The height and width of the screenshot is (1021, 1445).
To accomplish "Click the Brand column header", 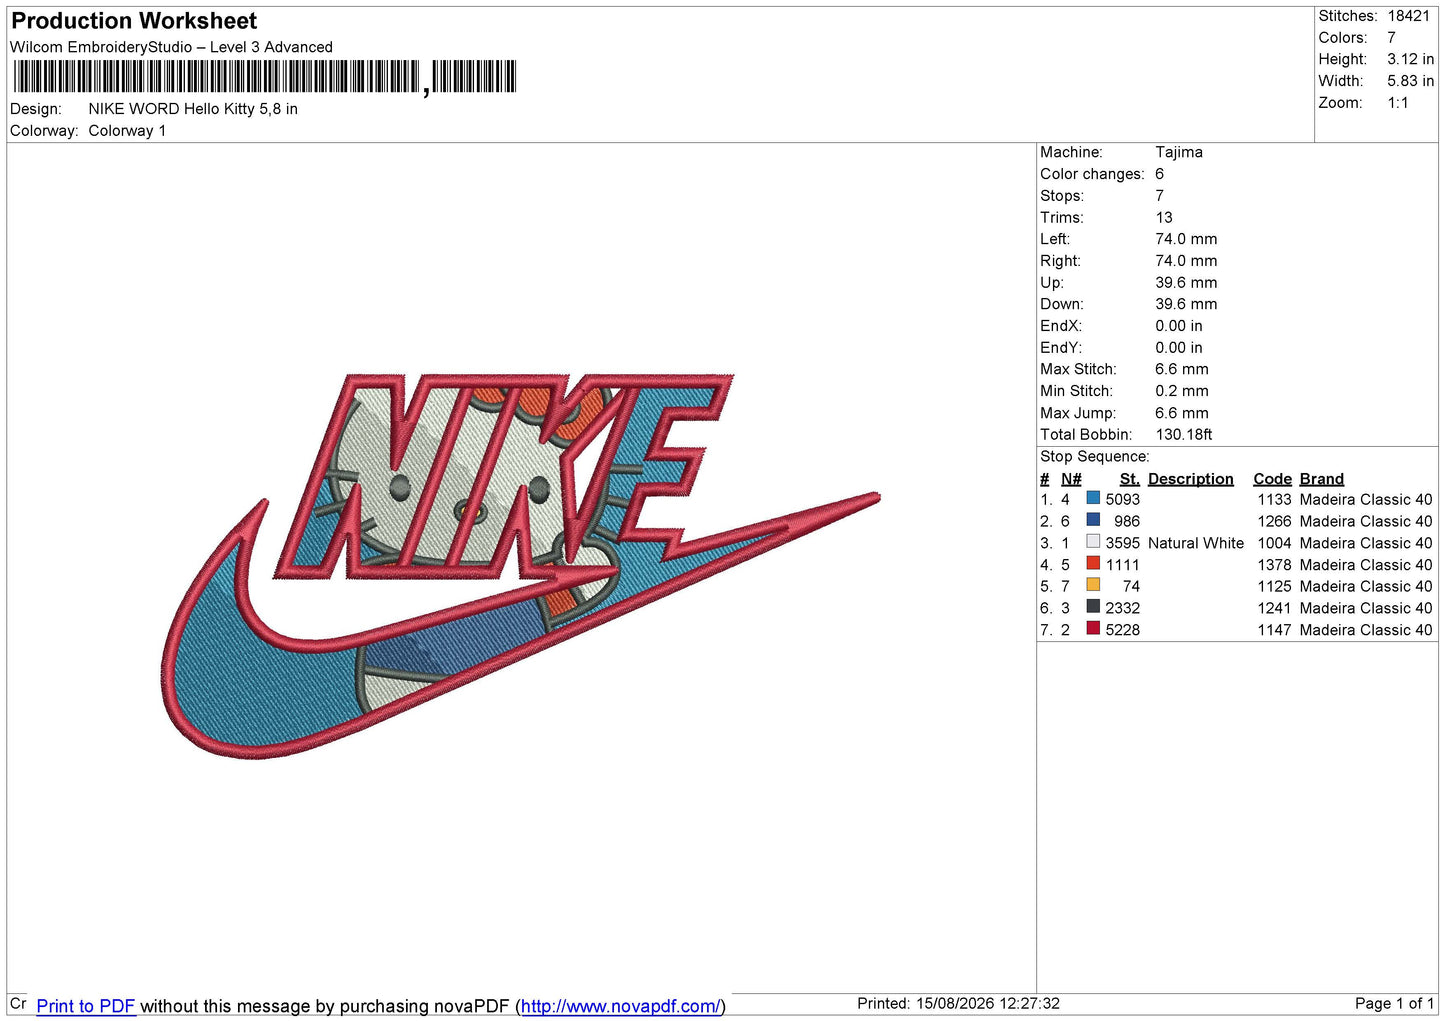I will click(x=1321, y=479).
